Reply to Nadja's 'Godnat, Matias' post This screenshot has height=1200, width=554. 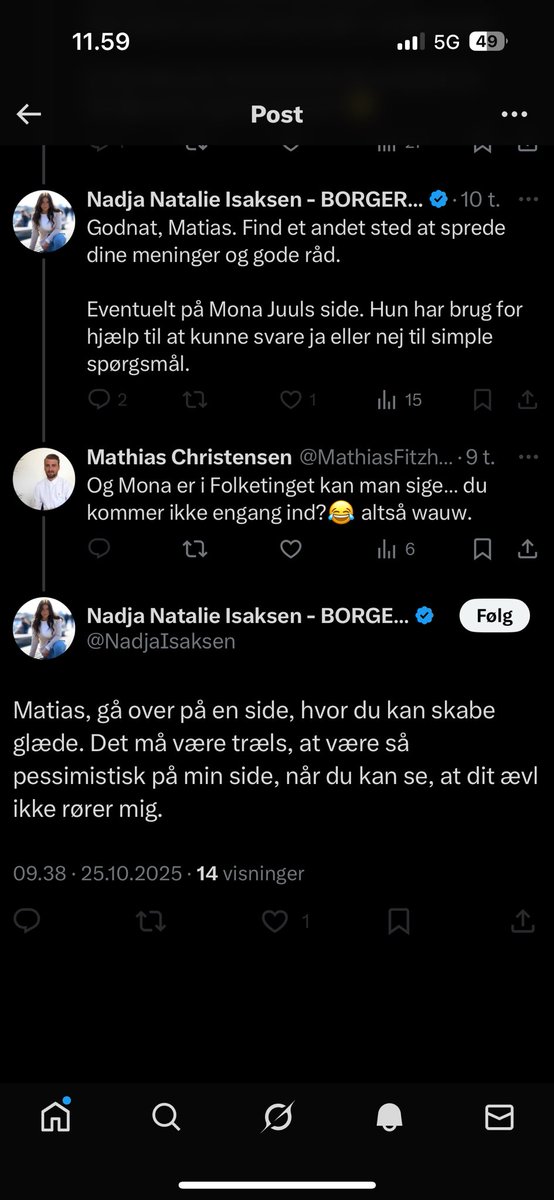click(x=100, y=400)
